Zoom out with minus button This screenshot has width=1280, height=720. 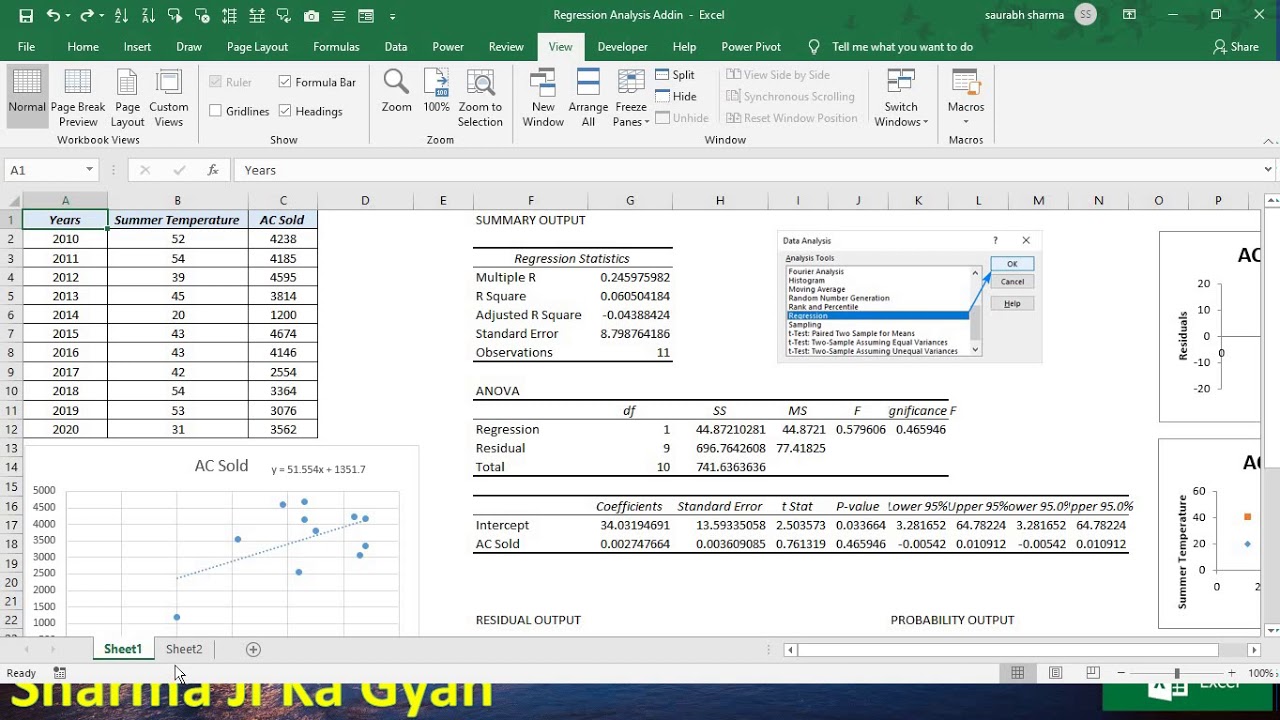click(1122, 673)
